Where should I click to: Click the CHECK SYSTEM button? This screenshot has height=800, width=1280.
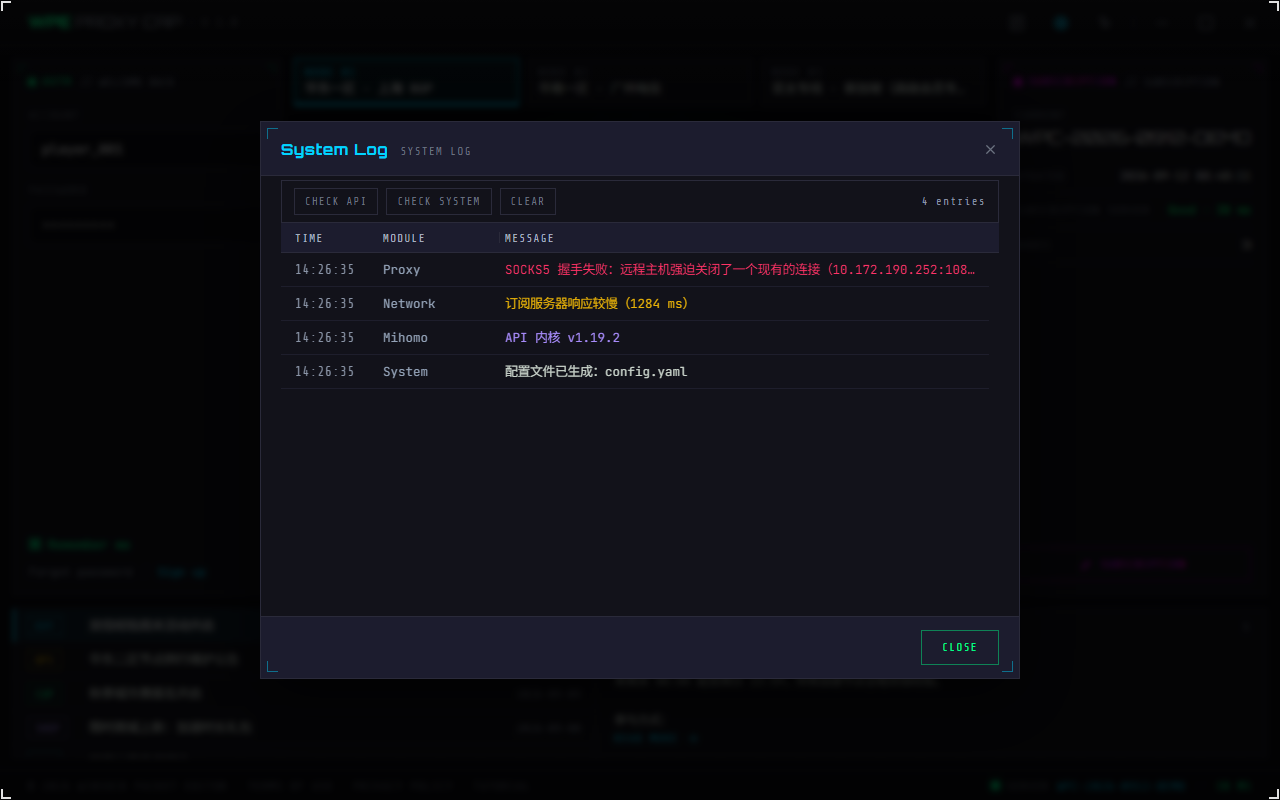(439, 201)
